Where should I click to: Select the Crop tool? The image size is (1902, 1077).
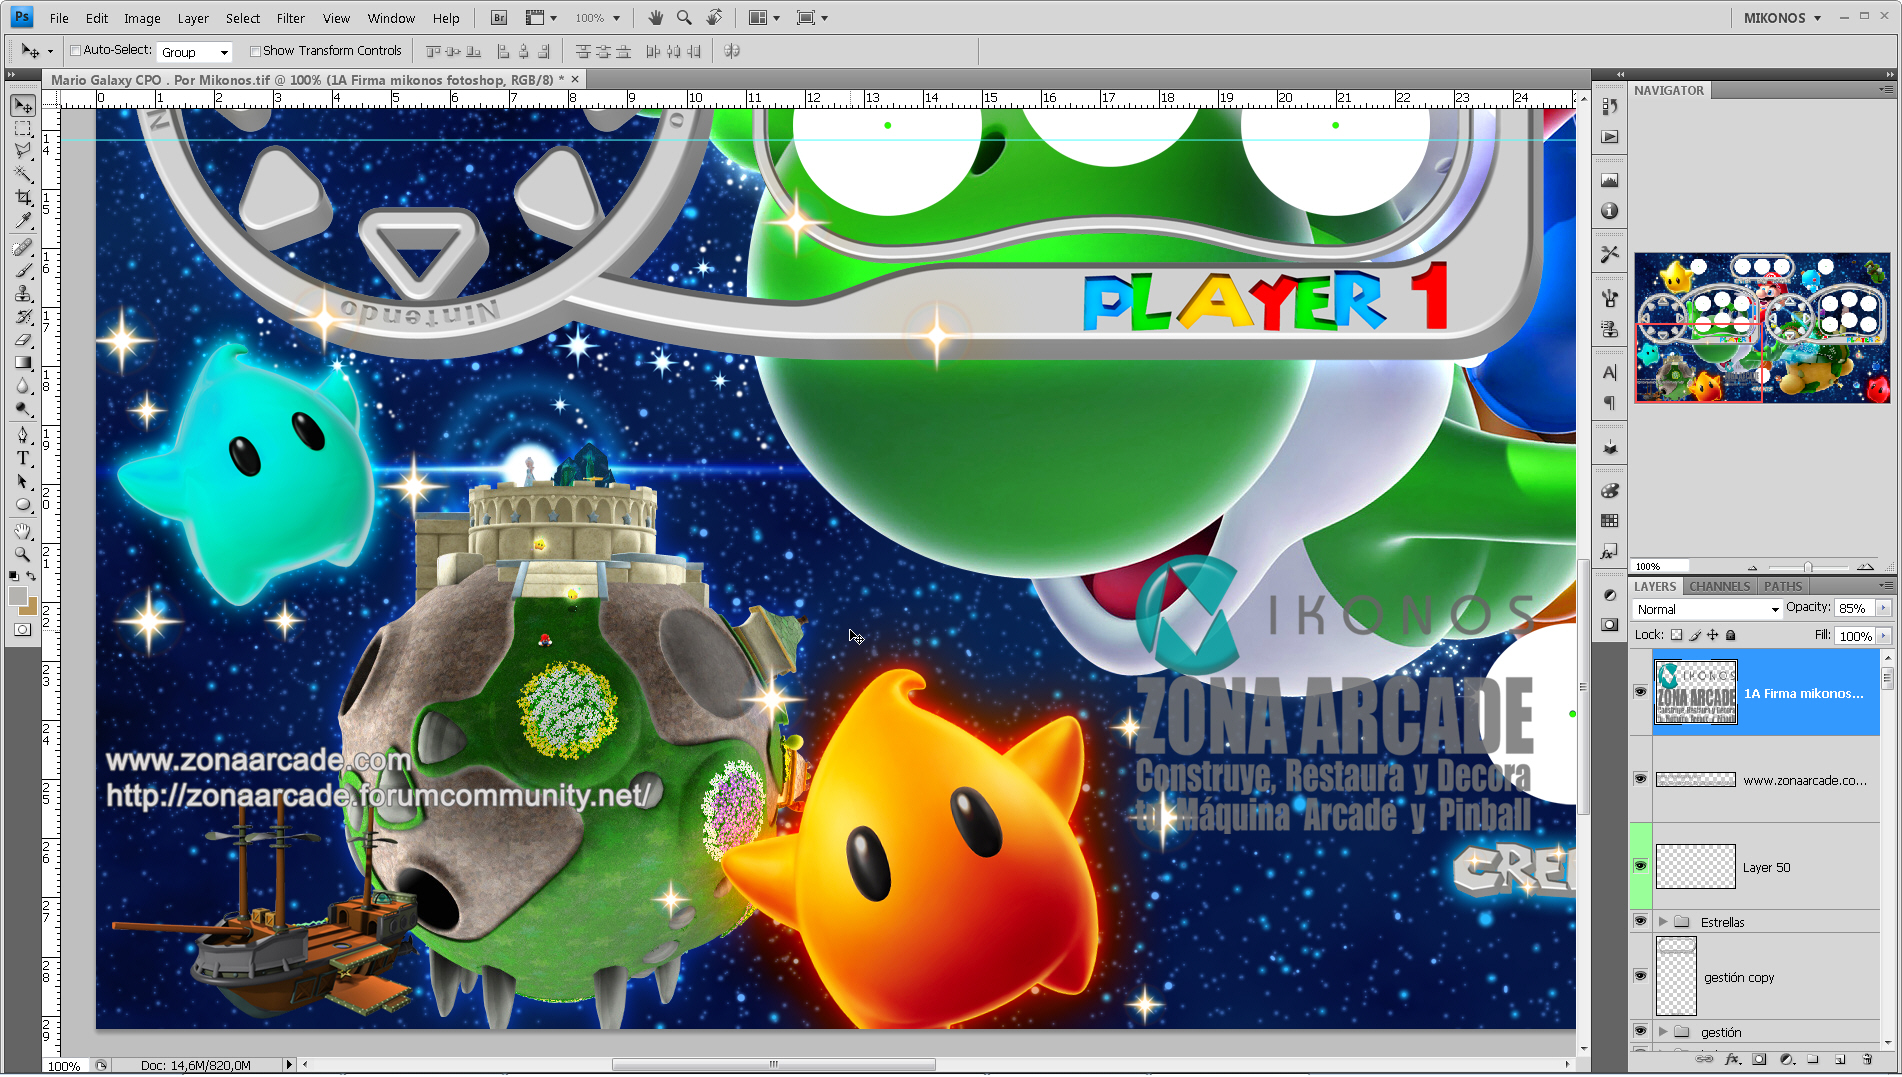tap(23, 198)
